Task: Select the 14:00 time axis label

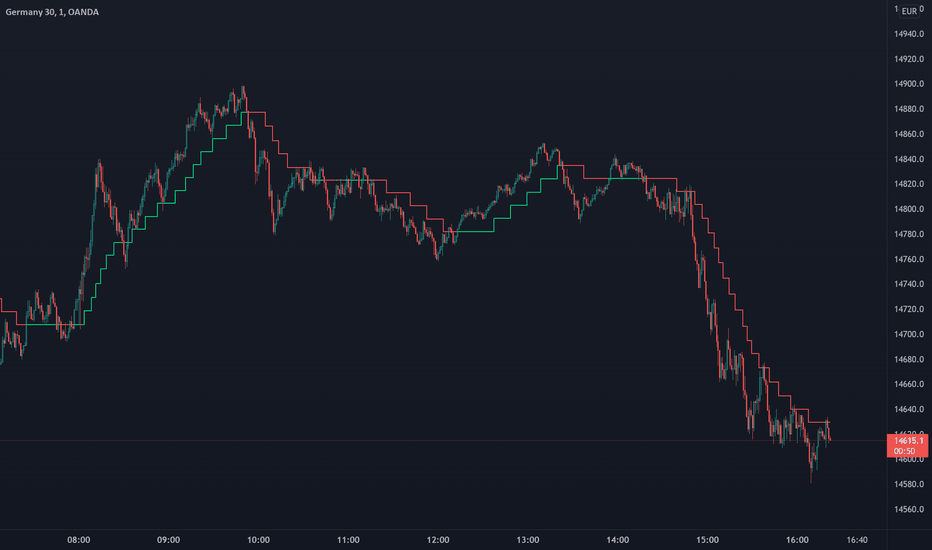Action: coord(618,540)
